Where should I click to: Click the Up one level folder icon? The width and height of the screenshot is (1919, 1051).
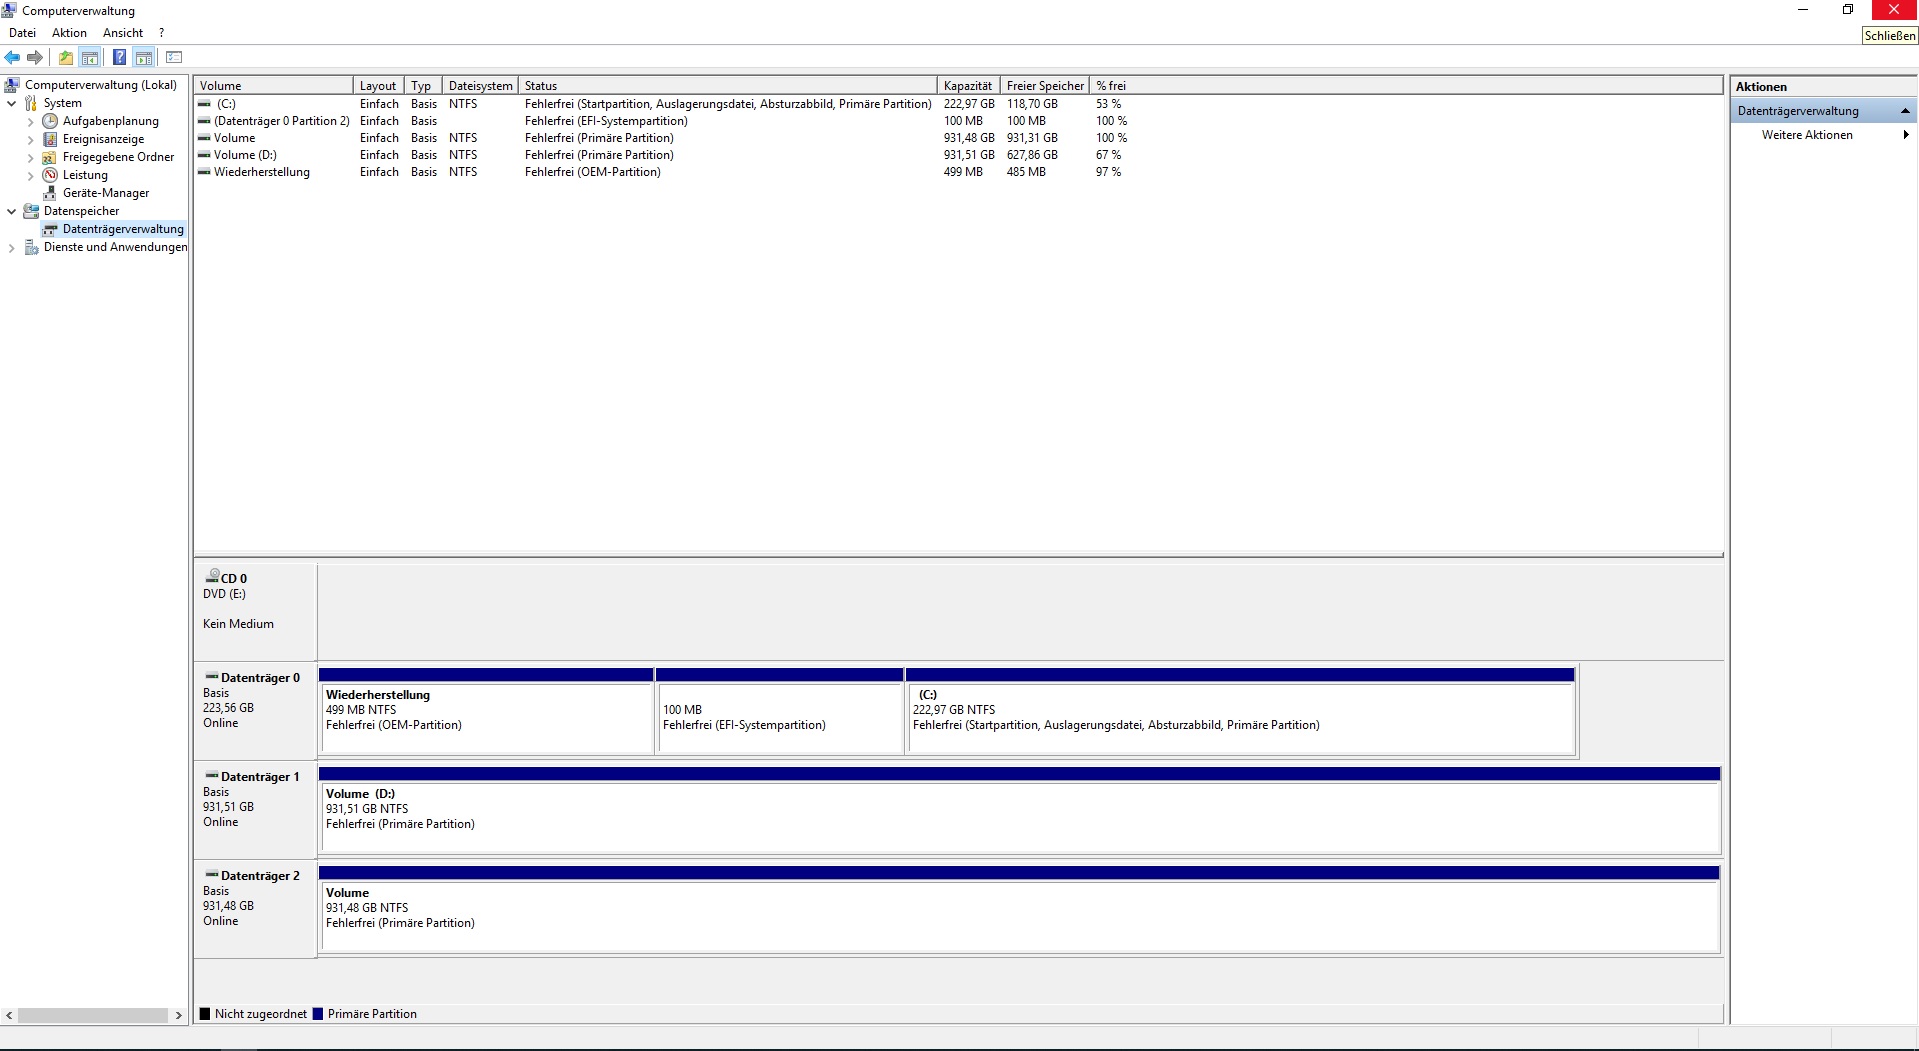(66, 57)
